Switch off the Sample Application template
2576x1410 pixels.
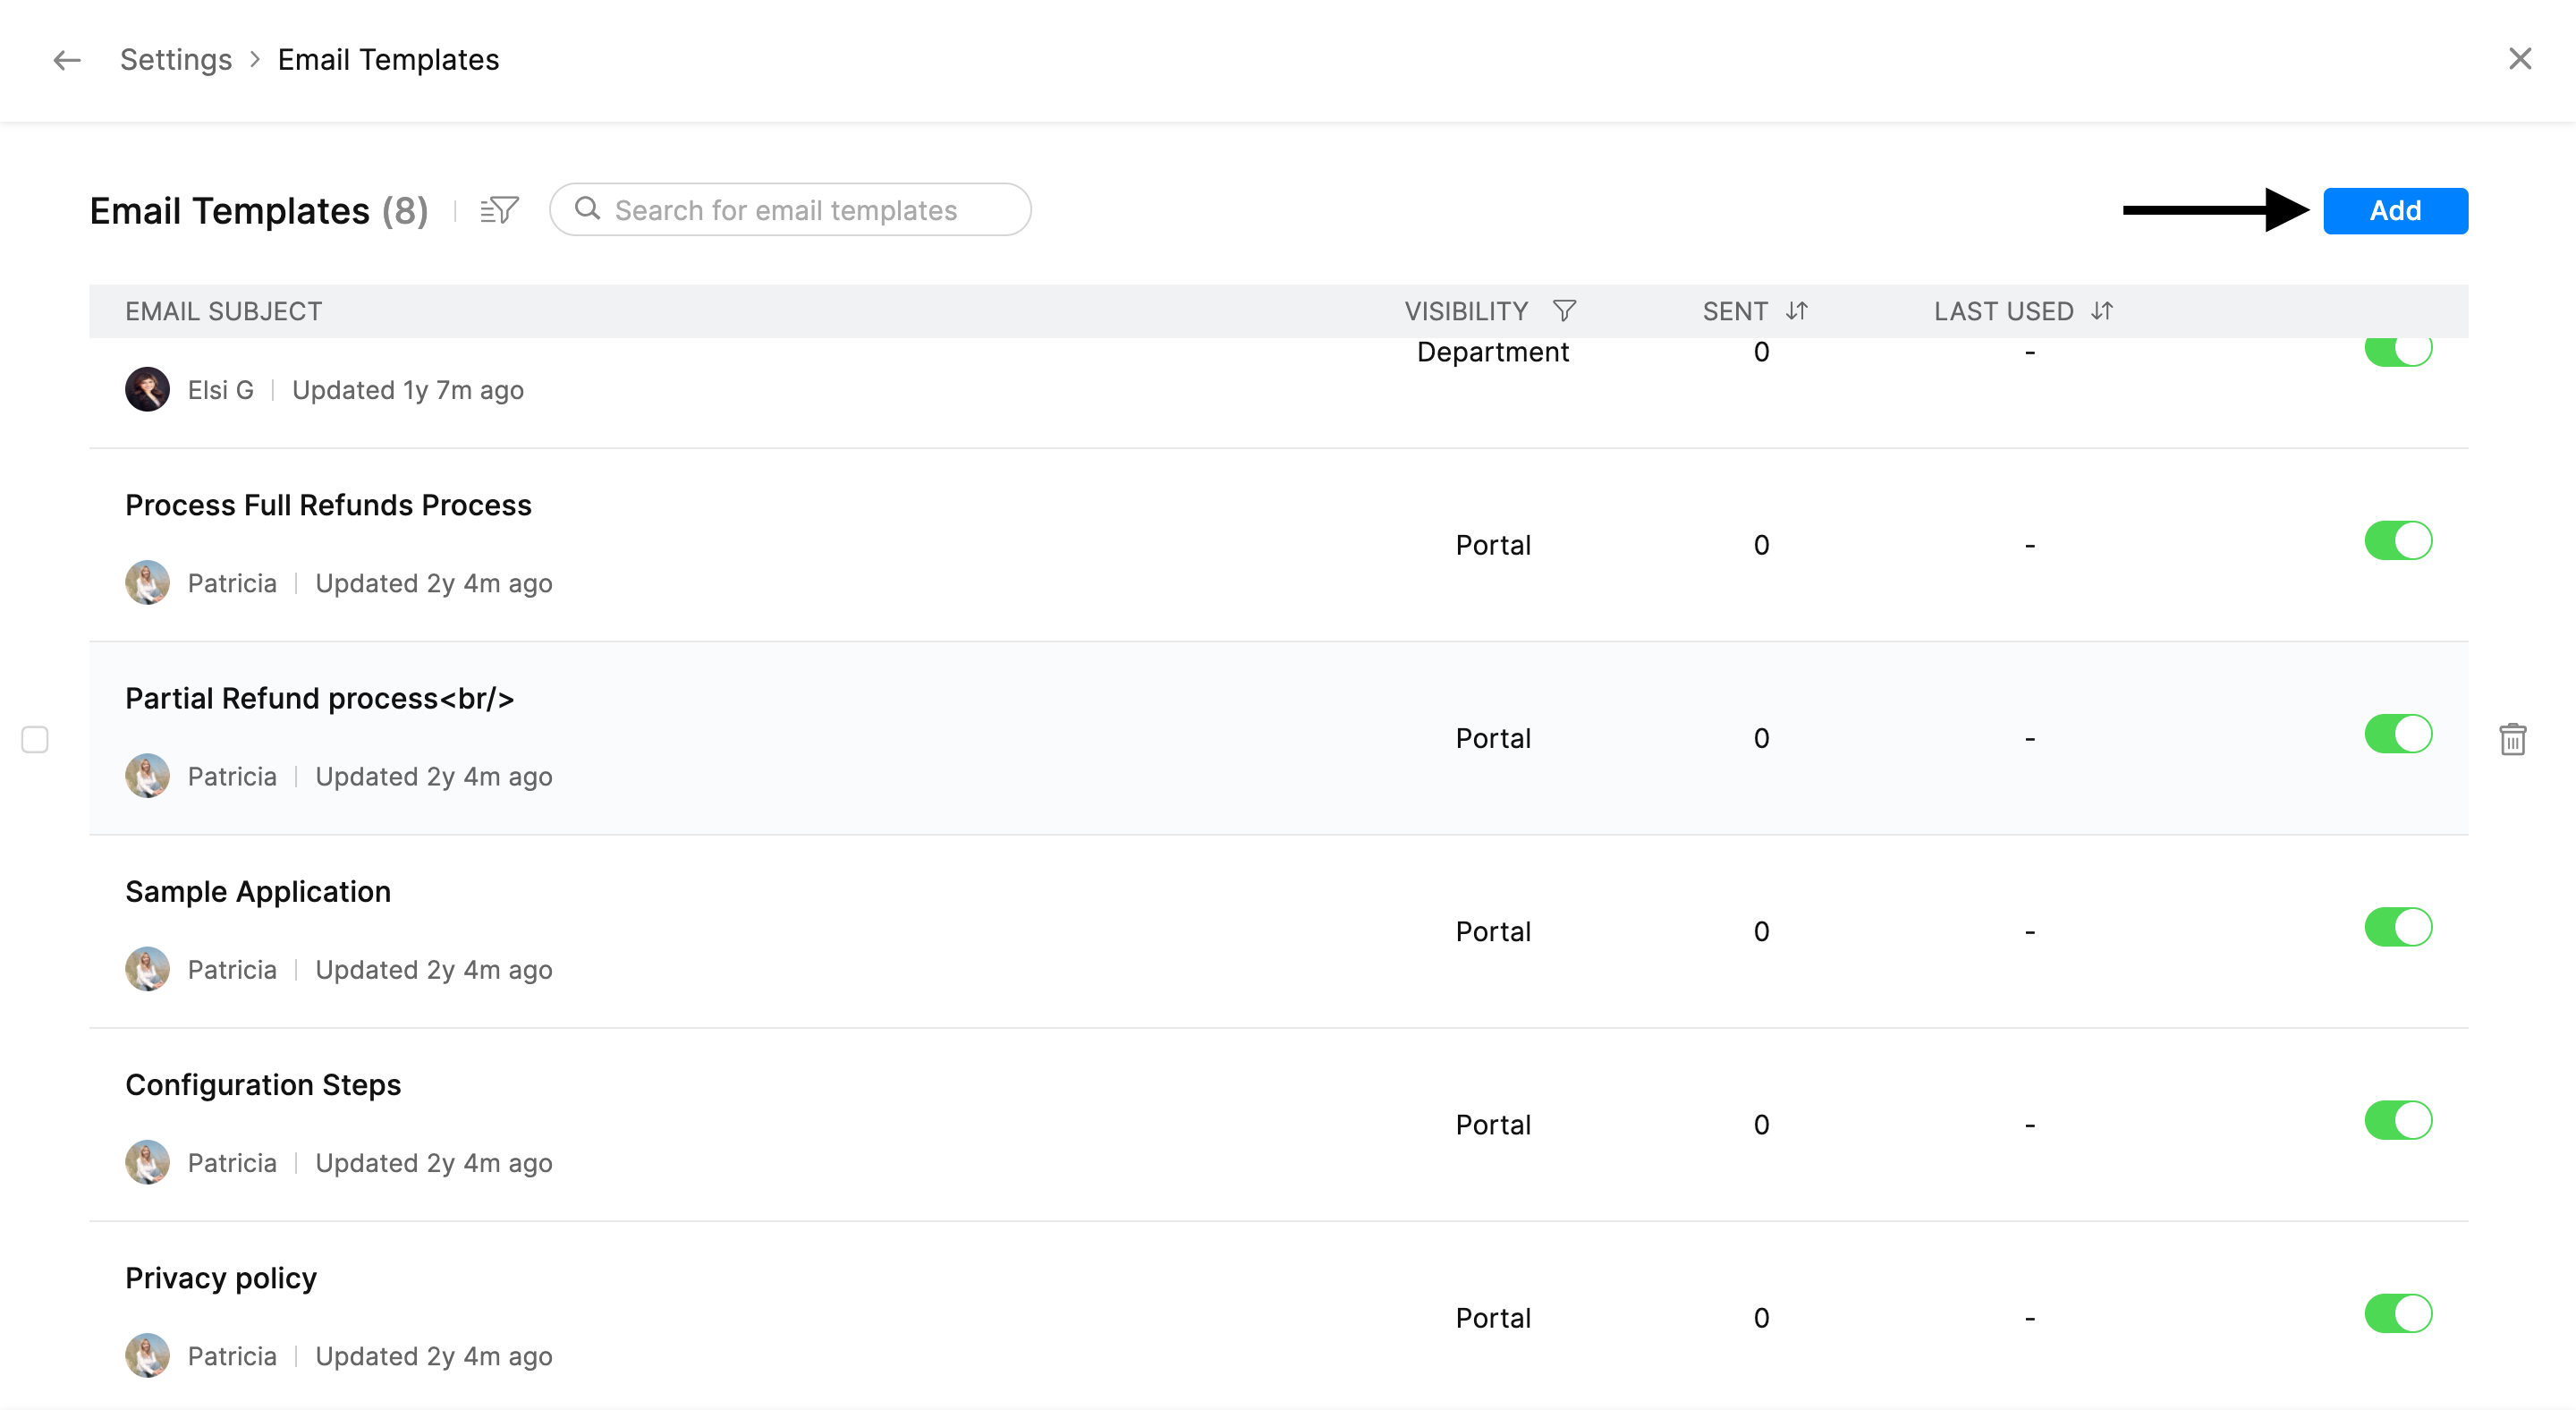2397,927
